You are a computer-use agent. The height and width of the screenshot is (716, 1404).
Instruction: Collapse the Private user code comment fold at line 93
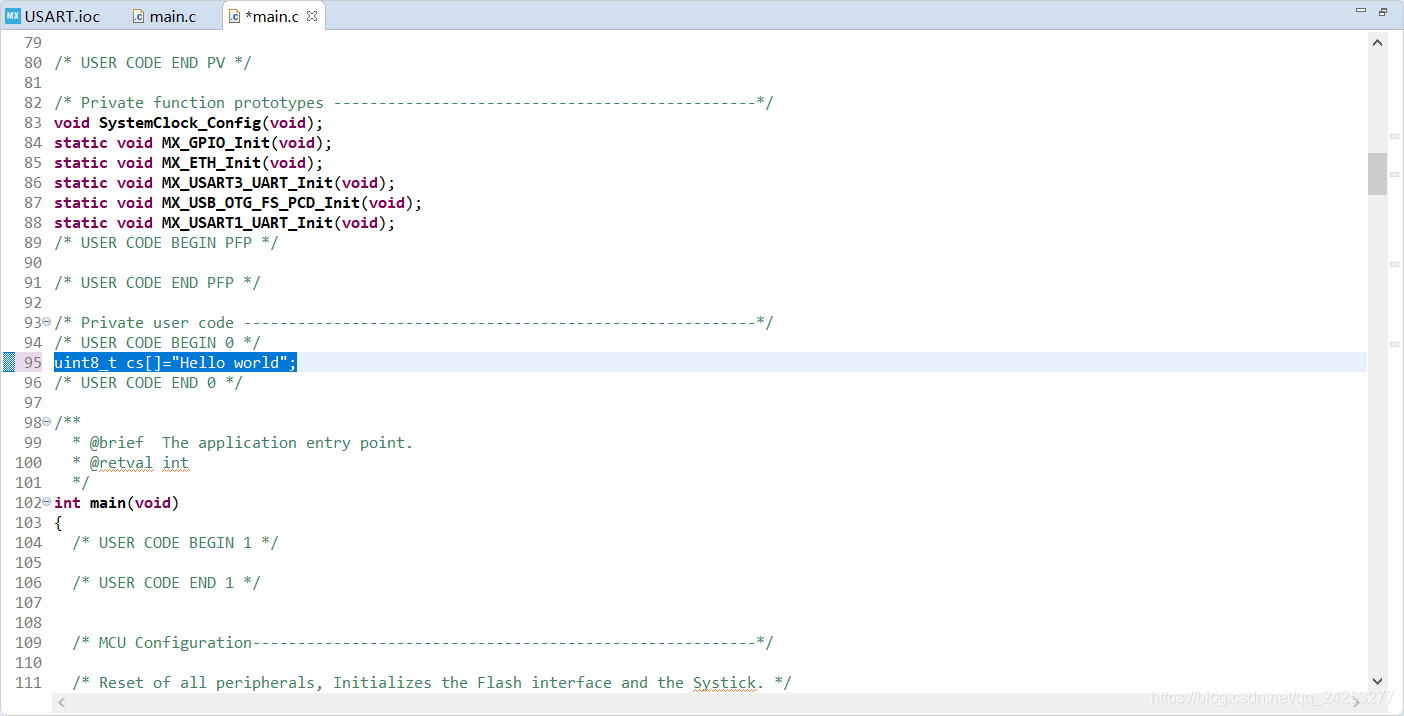(x=47, y=322)
